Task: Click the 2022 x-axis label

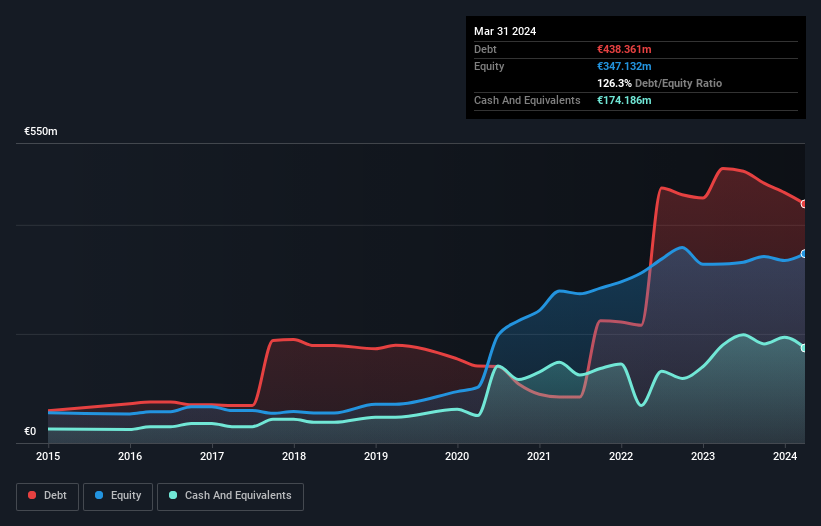Action: click(x=621, y=456)
